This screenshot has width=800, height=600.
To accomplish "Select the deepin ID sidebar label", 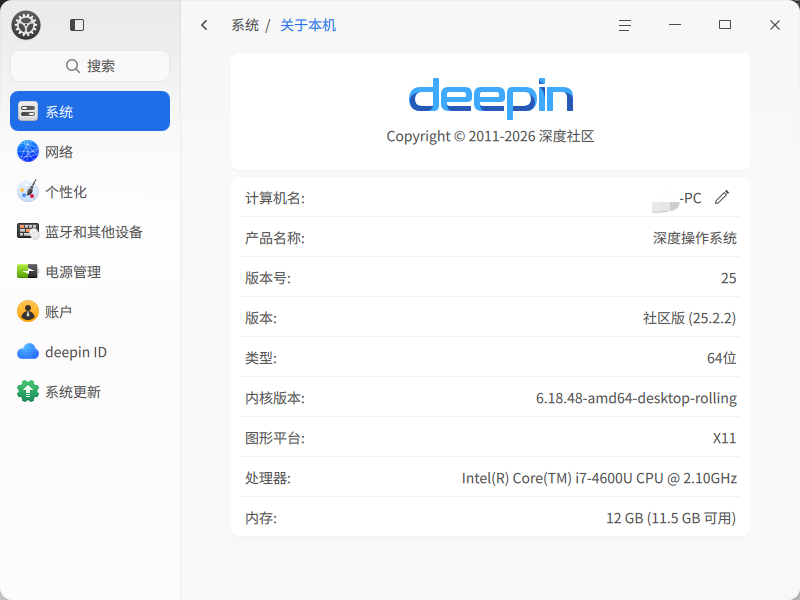I will [x=76, y=352].
